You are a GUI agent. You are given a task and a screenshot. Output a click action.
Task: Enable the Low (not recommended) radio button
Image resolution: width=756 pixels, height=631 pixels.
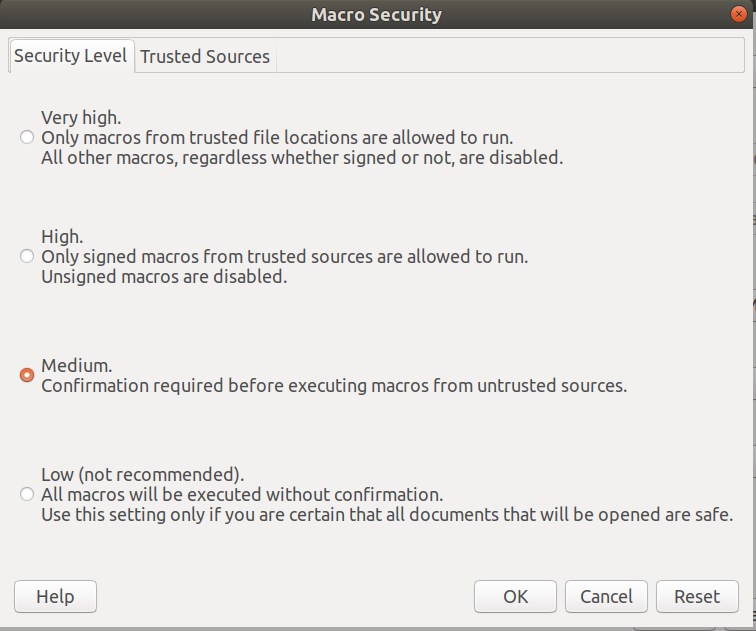(x=27, y=494)
